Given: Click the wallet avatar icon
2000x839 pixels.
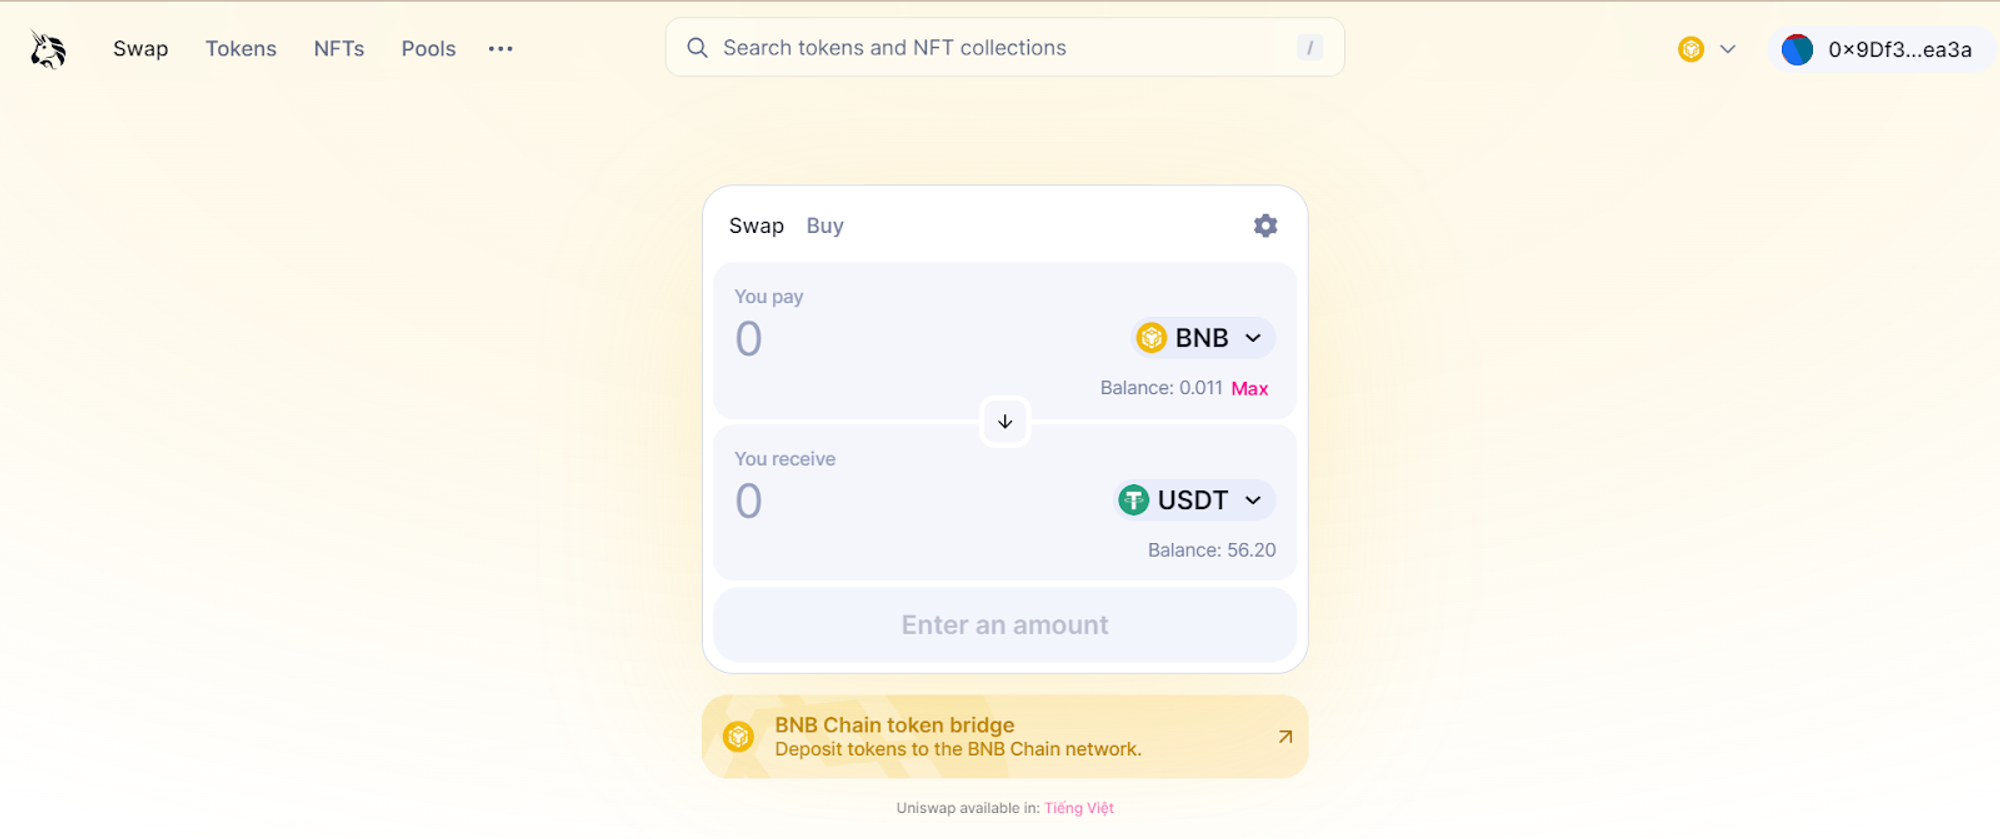Looking at the screenshot, I should pos(1797,50).
